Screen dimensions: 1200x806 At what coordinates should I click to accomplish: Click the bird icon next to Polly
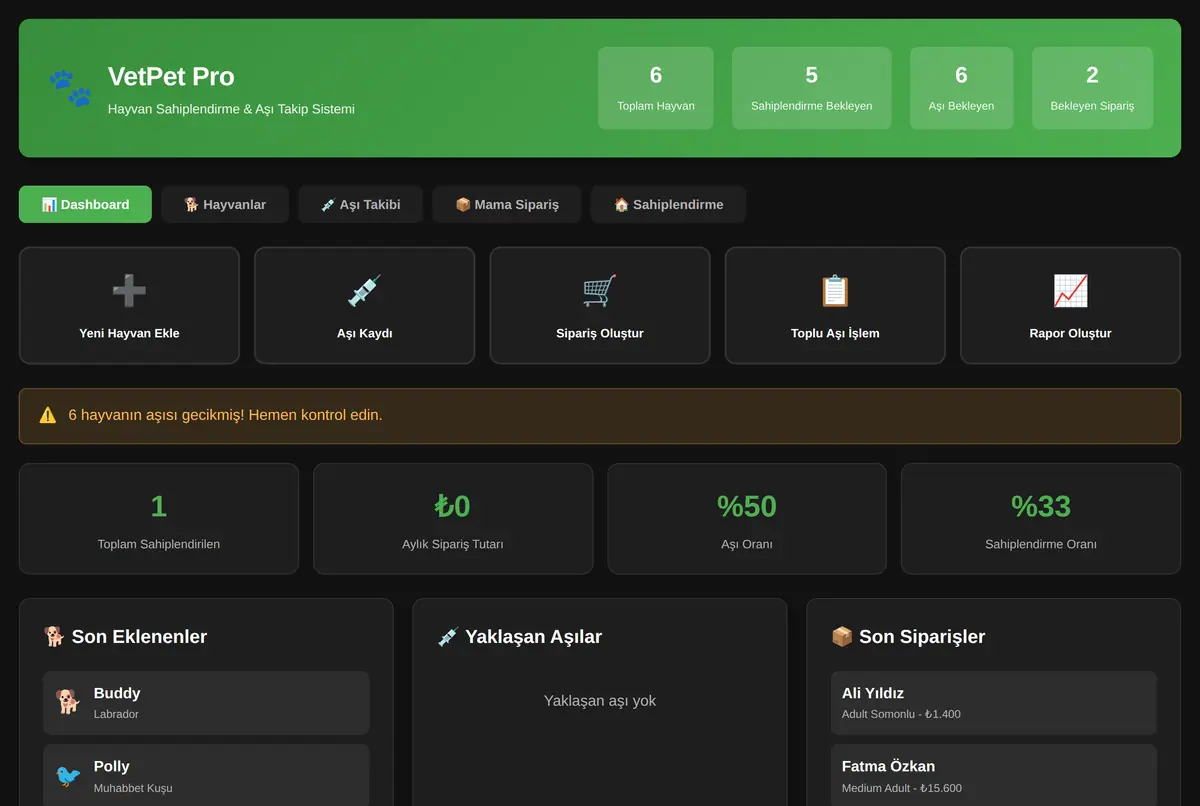pyautogui.click(x=68, y=776)
